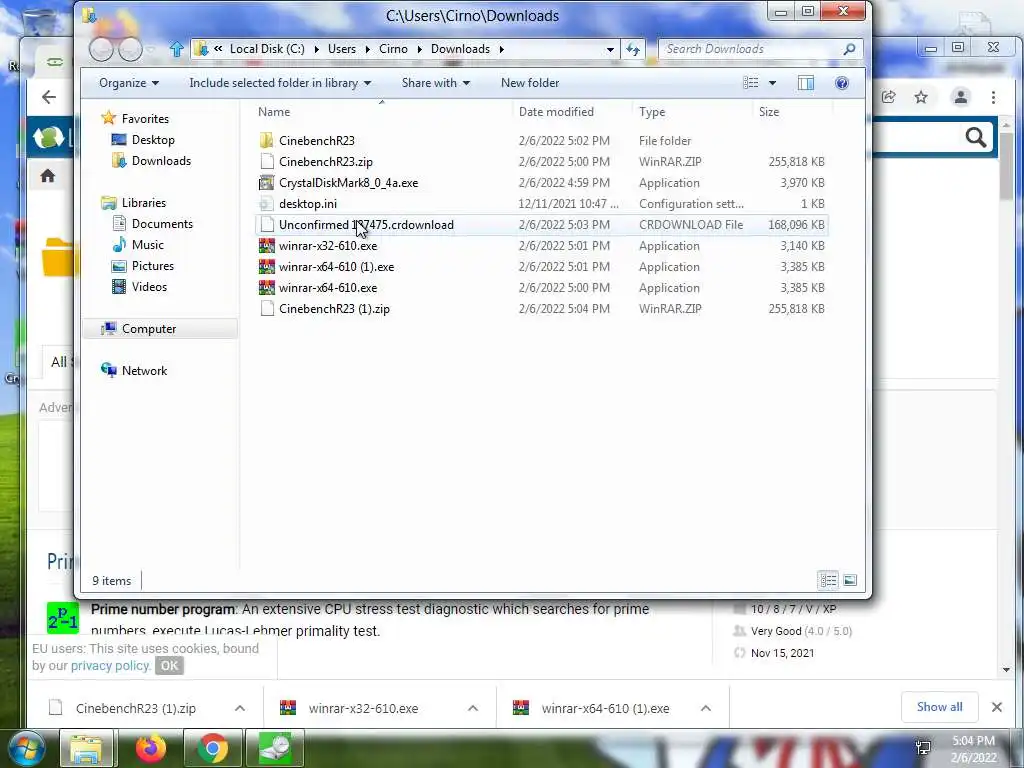Open the privacy policy link
Image resolution: width=1024 pixels, height=768 pixels.
[x=110, y=665]
